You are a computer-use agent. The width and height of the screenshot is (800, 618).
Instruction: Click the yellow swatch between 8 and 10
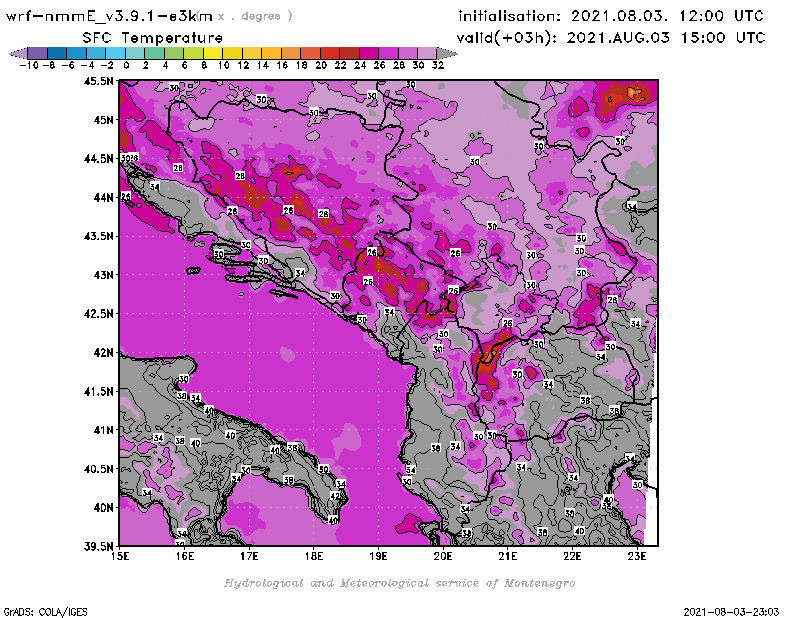point(213,54)
